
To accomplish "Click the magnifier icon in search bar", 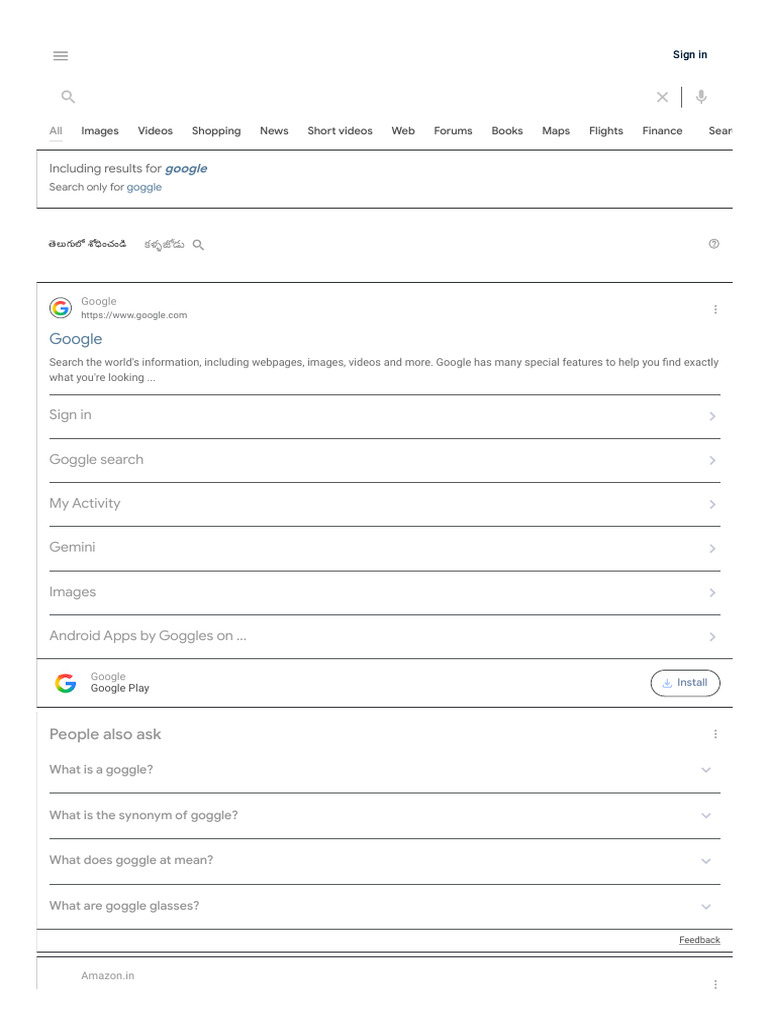I will point(68,97).
